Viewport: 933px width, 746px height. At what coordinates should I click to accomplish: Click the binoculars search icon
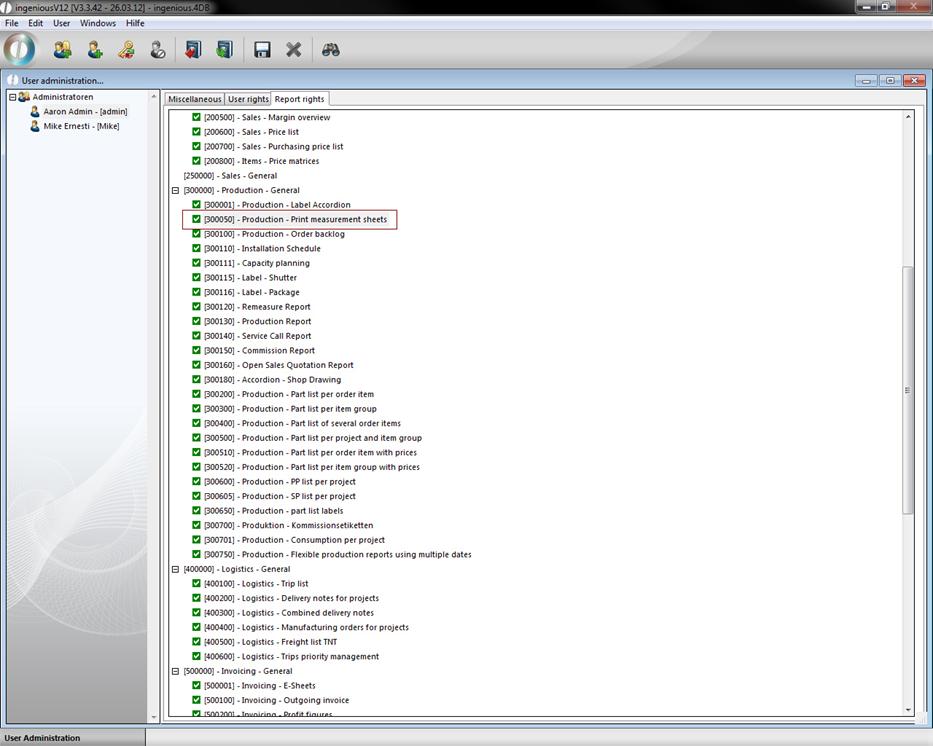click(331, 49)
